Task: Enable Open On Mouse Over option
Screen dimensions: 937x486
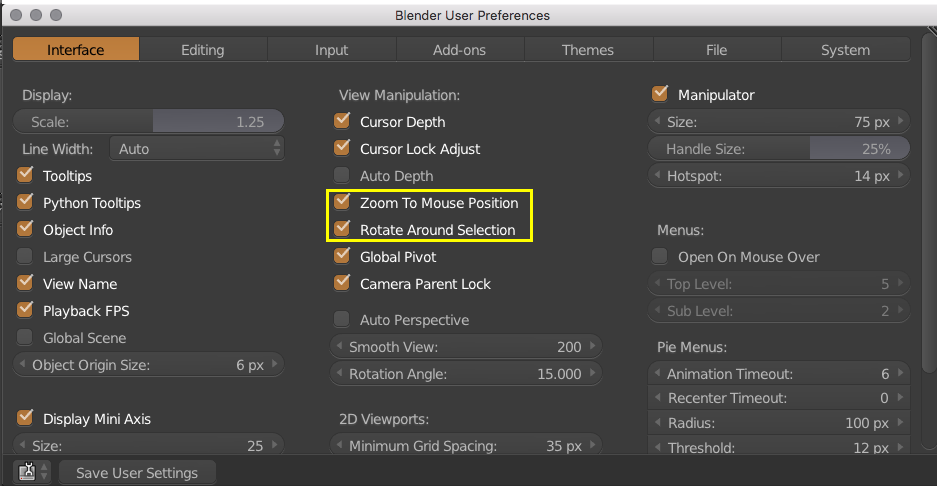Action: pyautogui.click(x=660, y=257)
